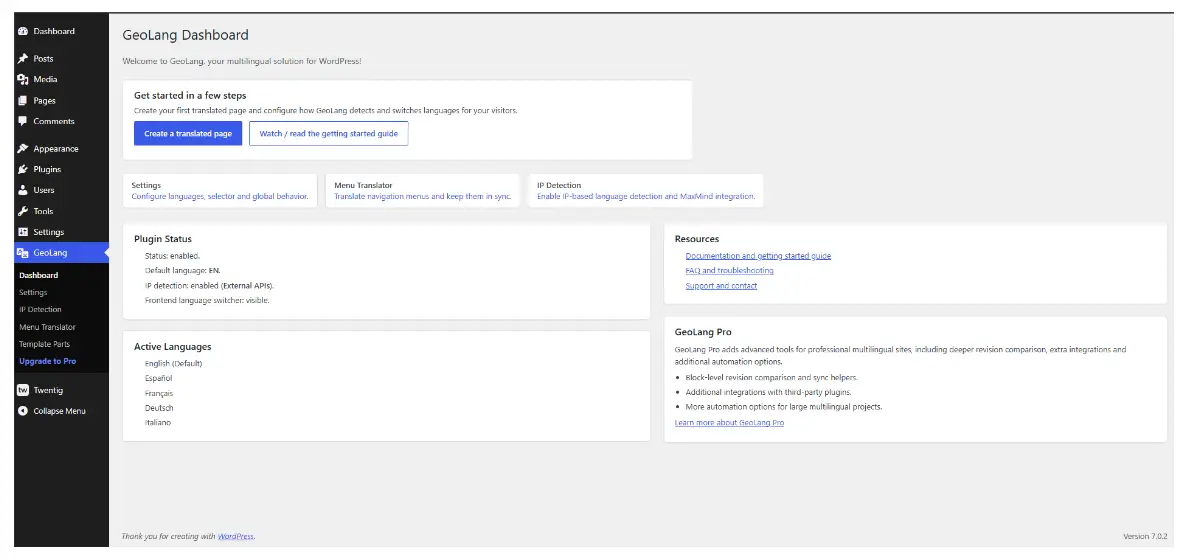Open the Upgrade to Pro submenu link
Viewport: 1200px width, 560px height.
click(x=47, y=361)
